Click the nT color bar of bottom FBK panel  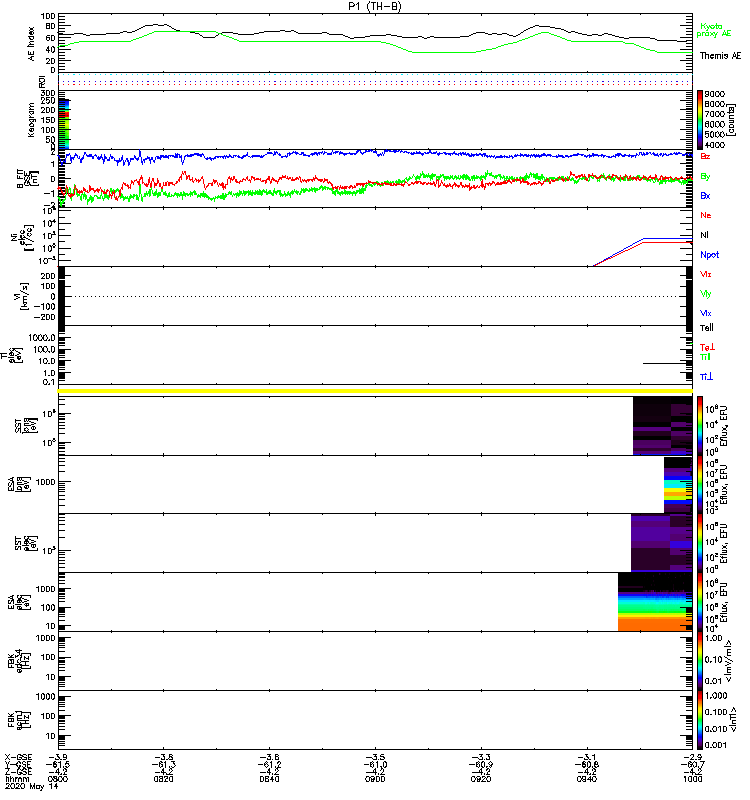click(x=700, y=720)
